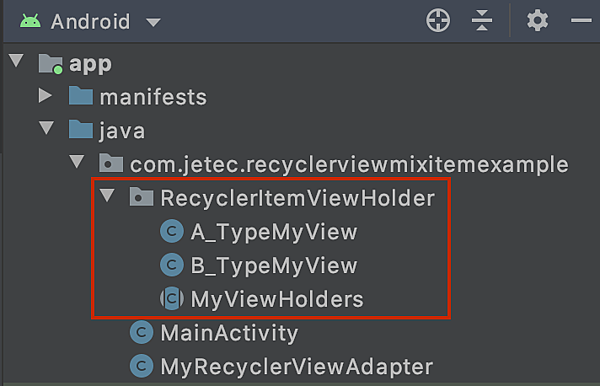Image resolution: width=600 pixels, height=386 pixels.
Task: Select the B_TypeMyView class
Action: [x=274, y=265]
